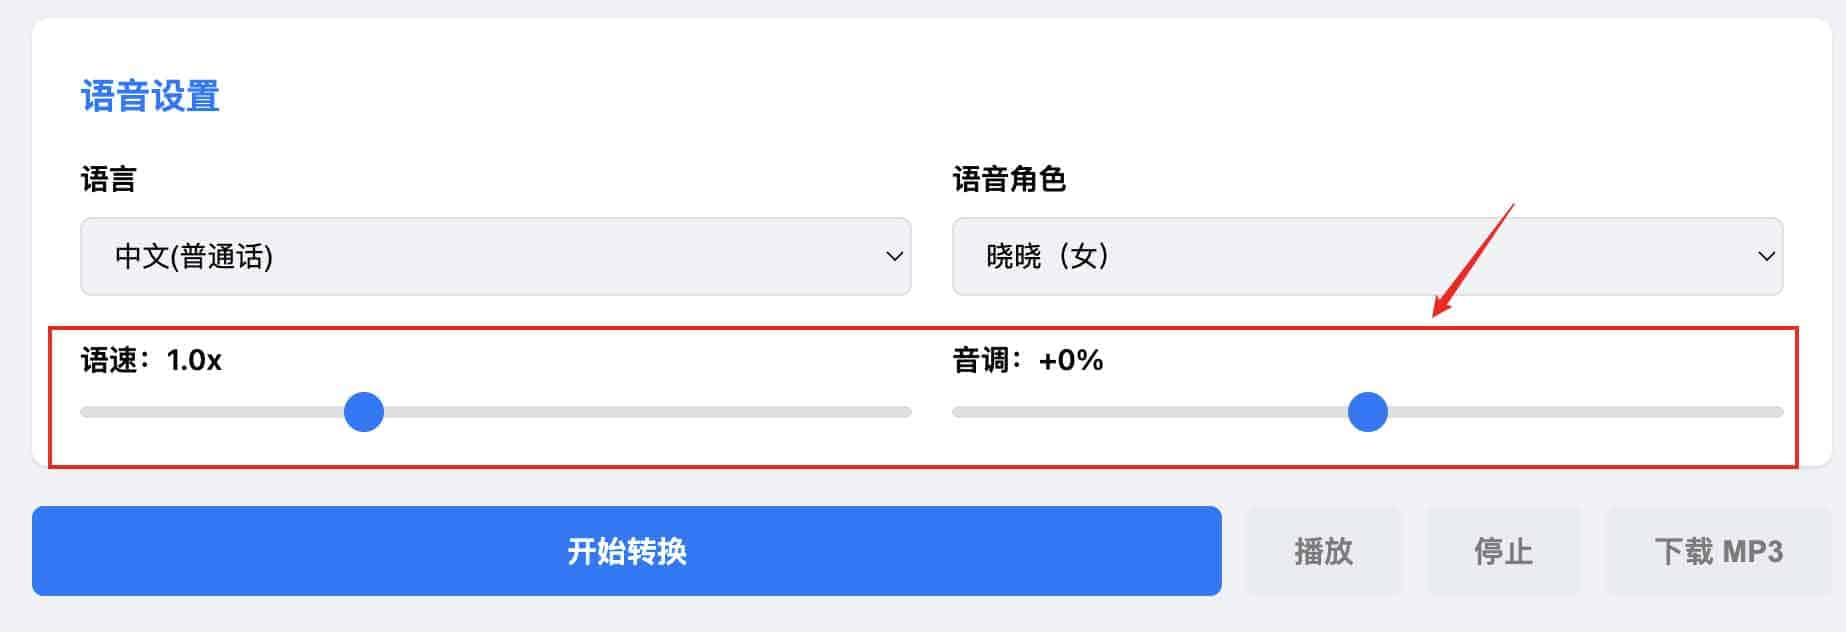Open the 语言 (language) dropdown

coord(495,256)
